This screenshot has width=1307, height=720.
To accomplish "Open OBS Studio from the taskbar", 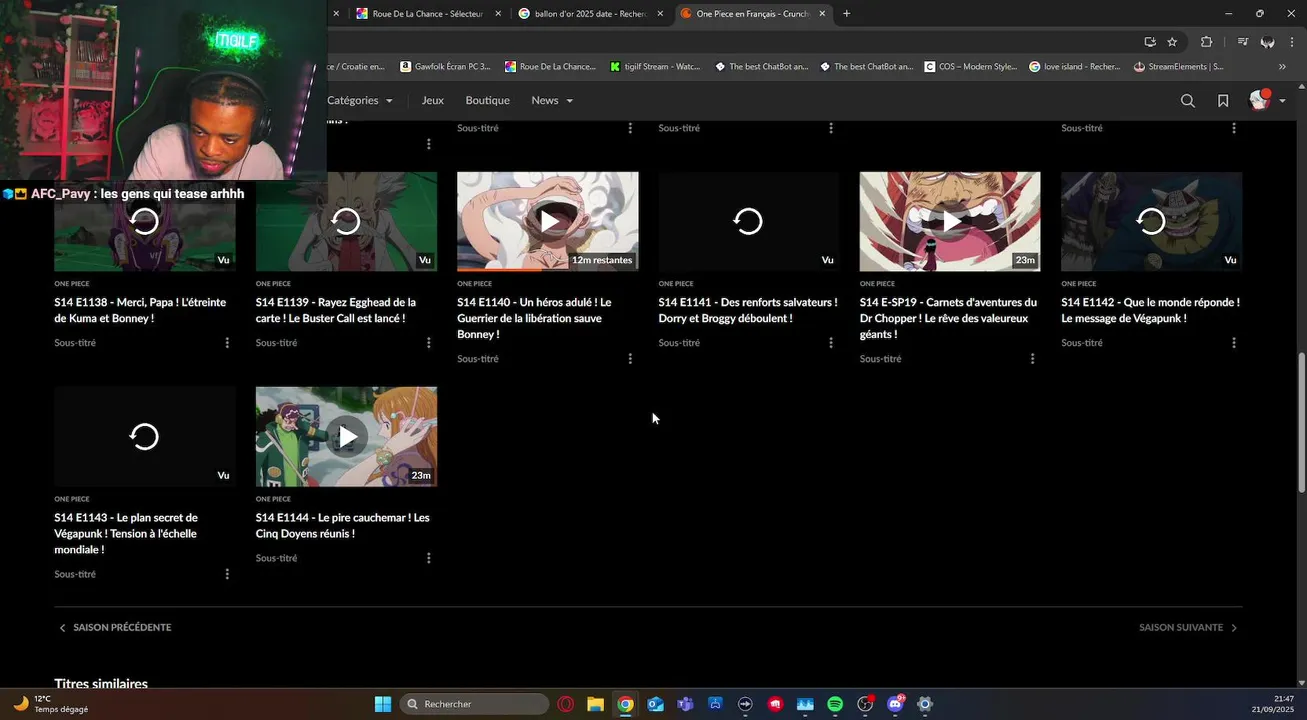I will pos(865,704).
